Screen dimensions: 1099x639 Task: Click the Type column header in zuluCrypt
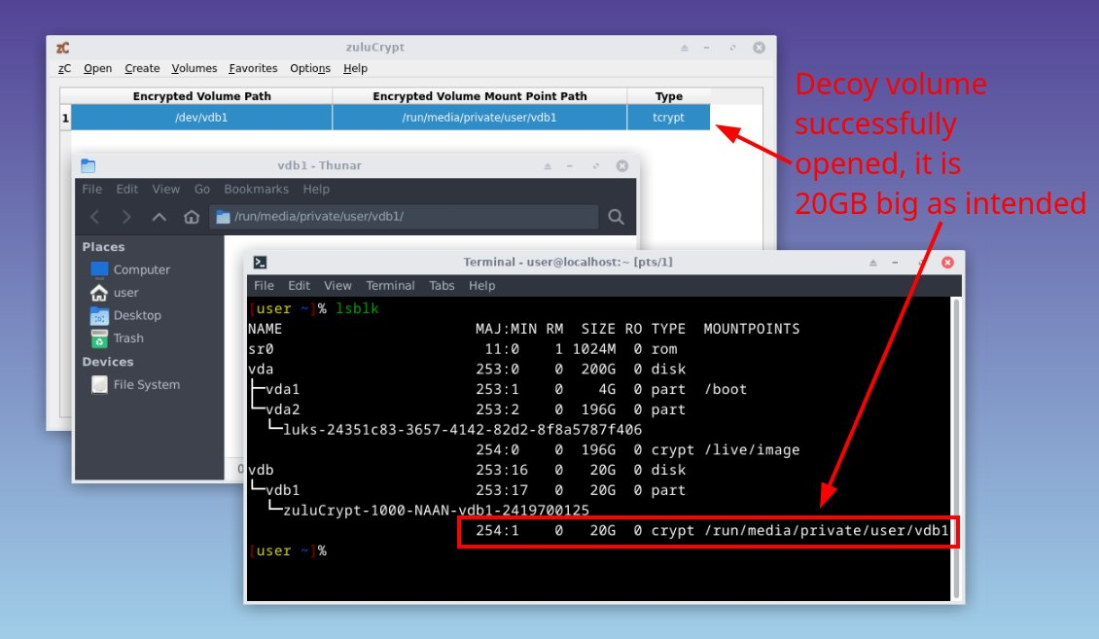tap(669, 96)
